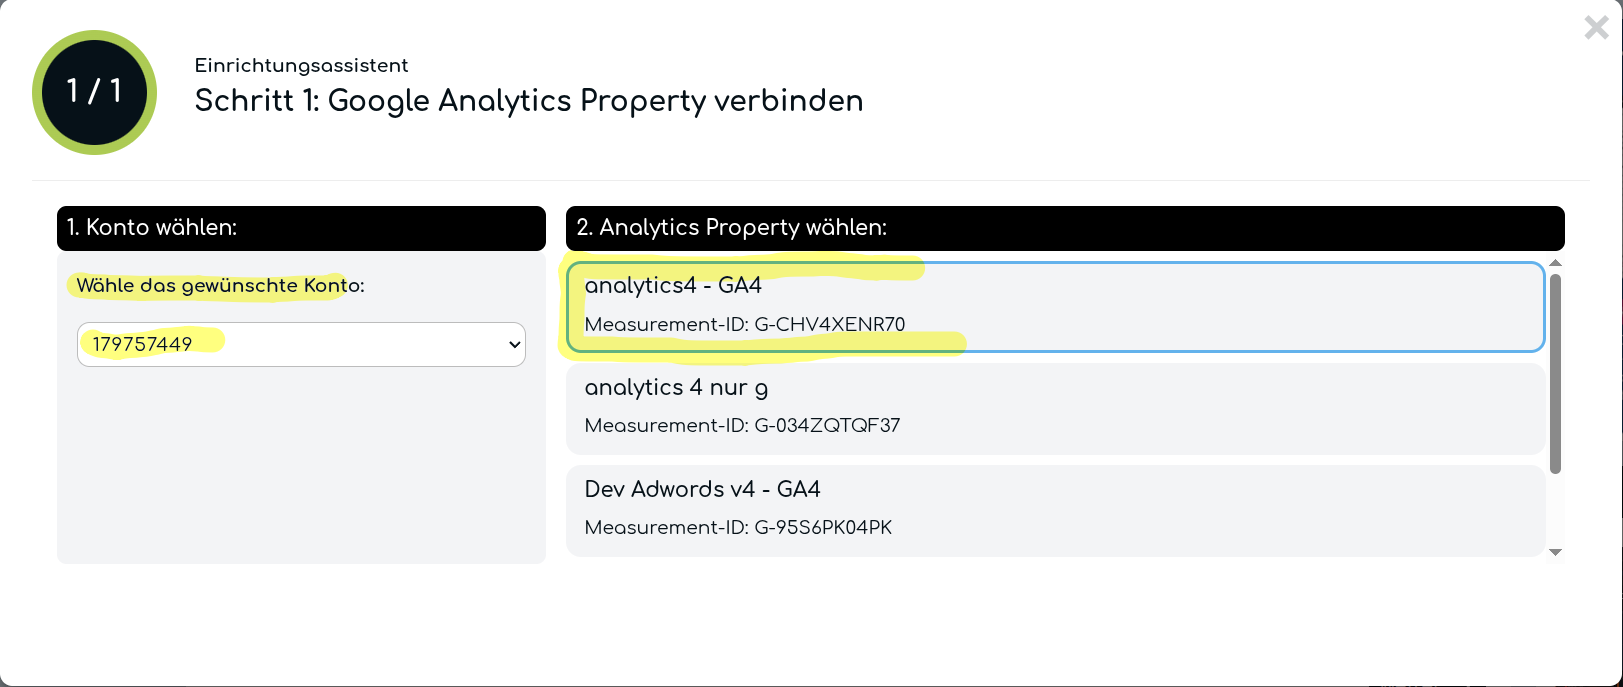The height and width of the screenshot is (687, 1623).
Task: Click the '1. Konto wählen:' header
Action: coord(301,228)
